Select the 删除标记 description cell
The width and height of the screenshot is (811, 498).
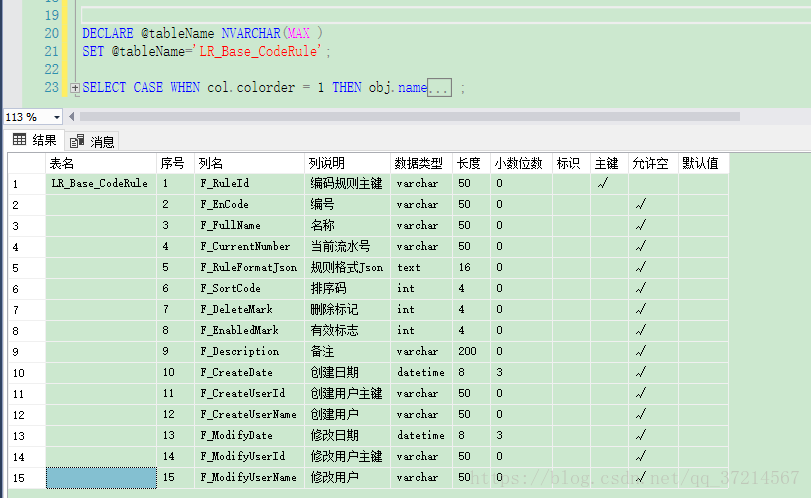point(348,310)
